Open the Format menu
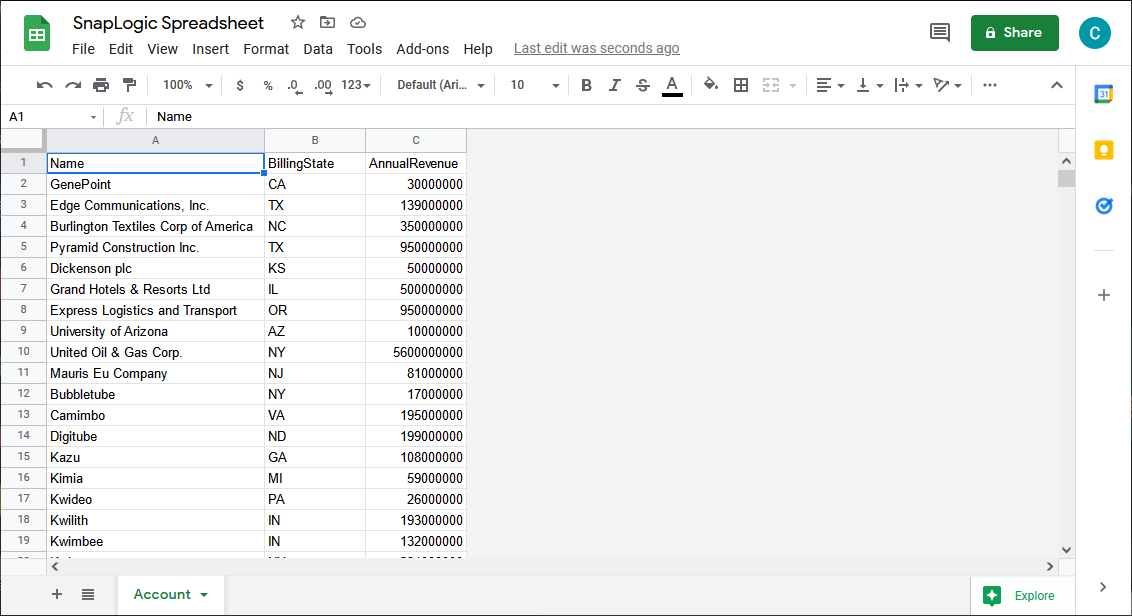Image resolution: width=1132 pixels, height=616 pixels. 266,49
